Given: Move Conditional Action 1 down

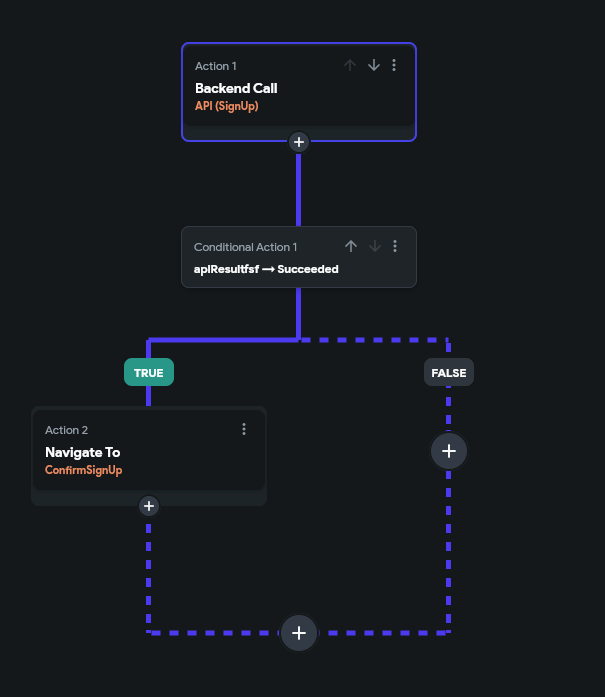Looking at the screenshot, I should point(375,246).
